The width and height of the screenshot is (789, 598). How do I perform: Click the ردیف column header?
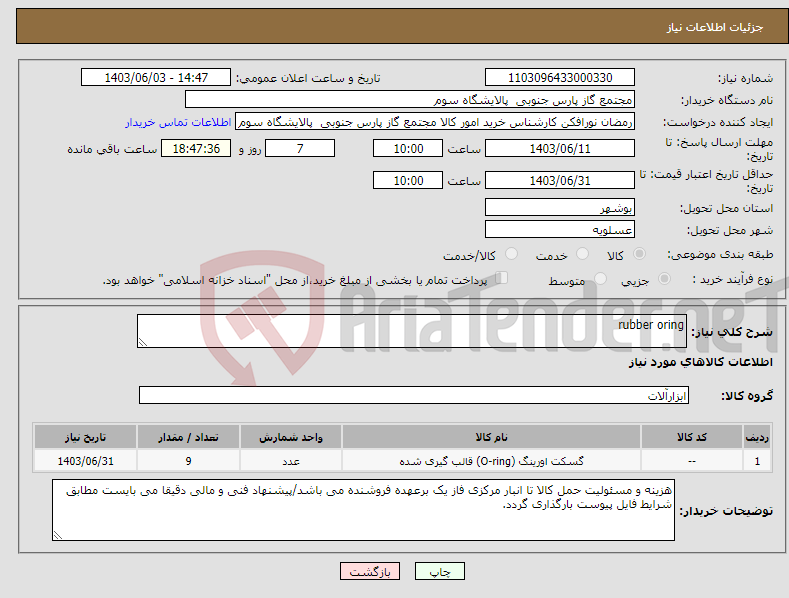click(757, 437)
